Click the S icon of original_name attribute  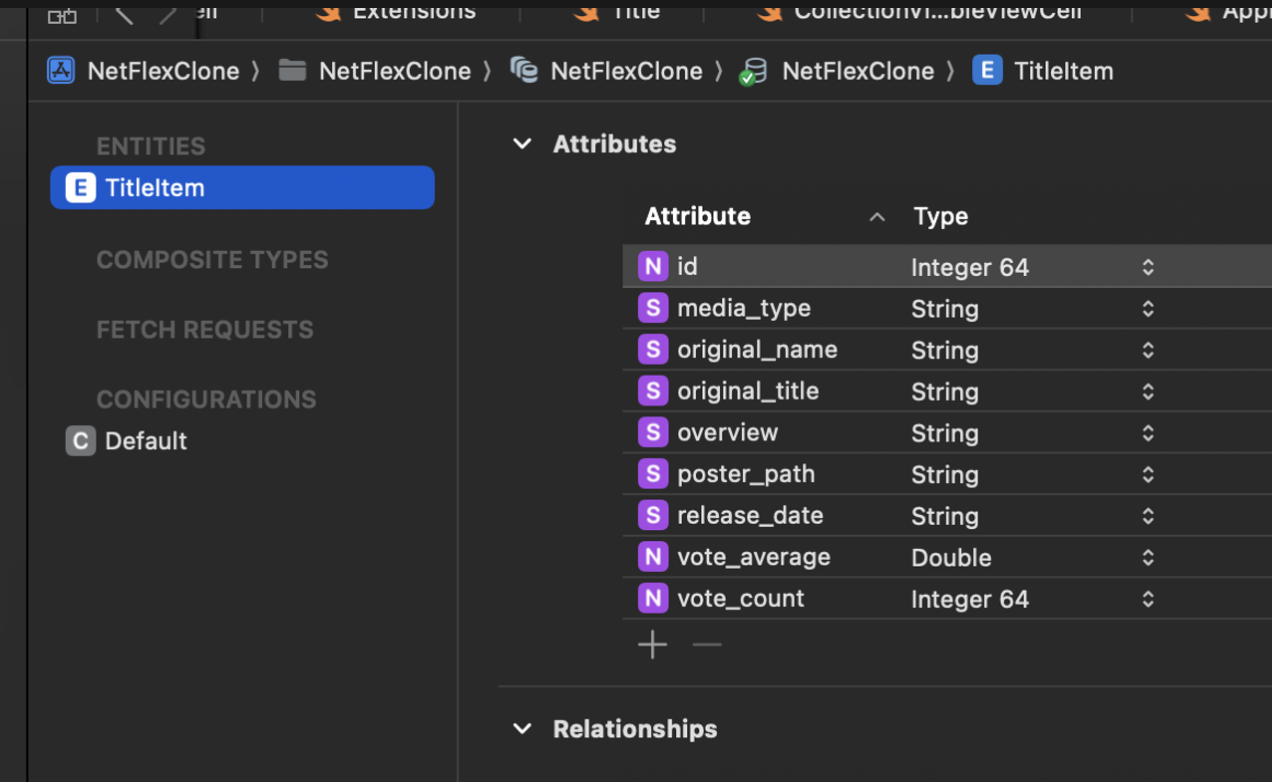coord(653,350)
